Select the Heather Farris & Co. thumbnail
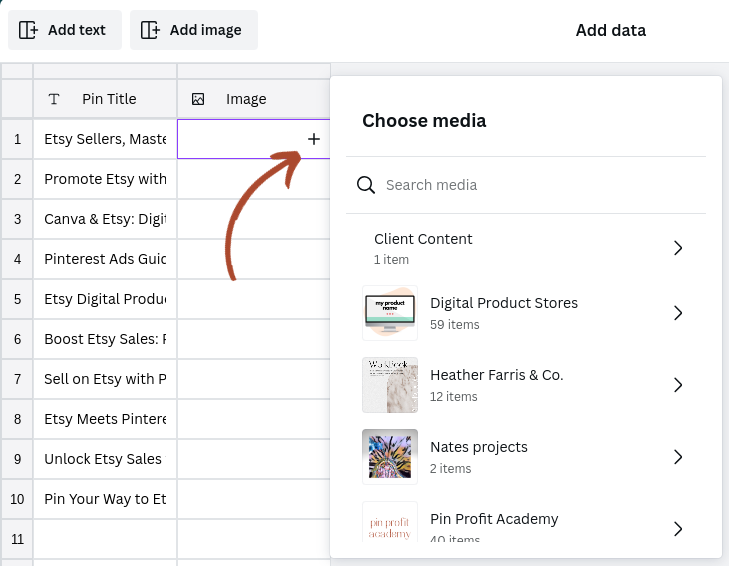The image size is (729, 566). point(390,385)
